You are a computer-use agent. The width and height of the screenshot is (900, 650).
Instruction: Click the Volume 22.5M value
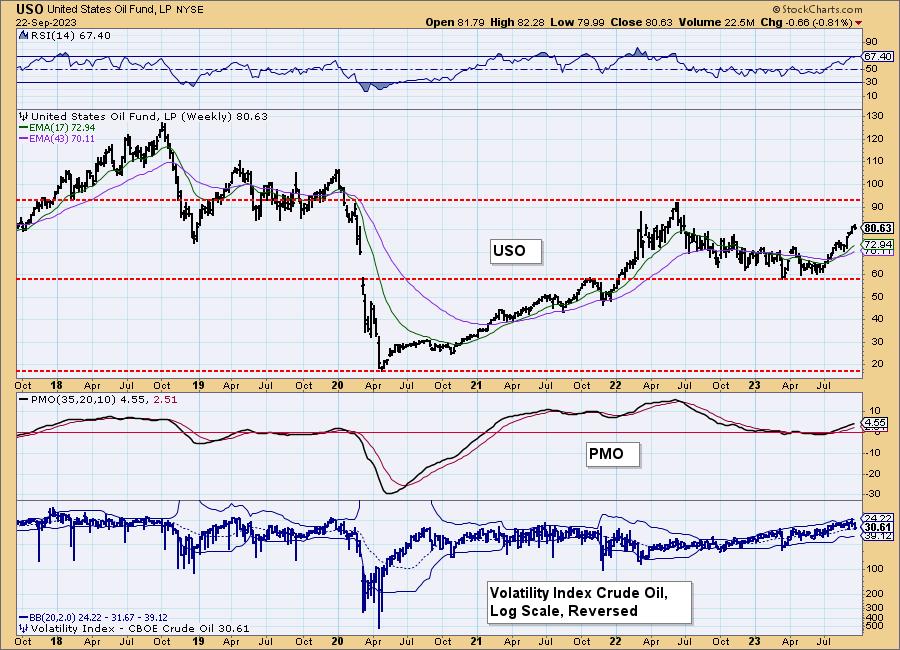tap(716, 22)
